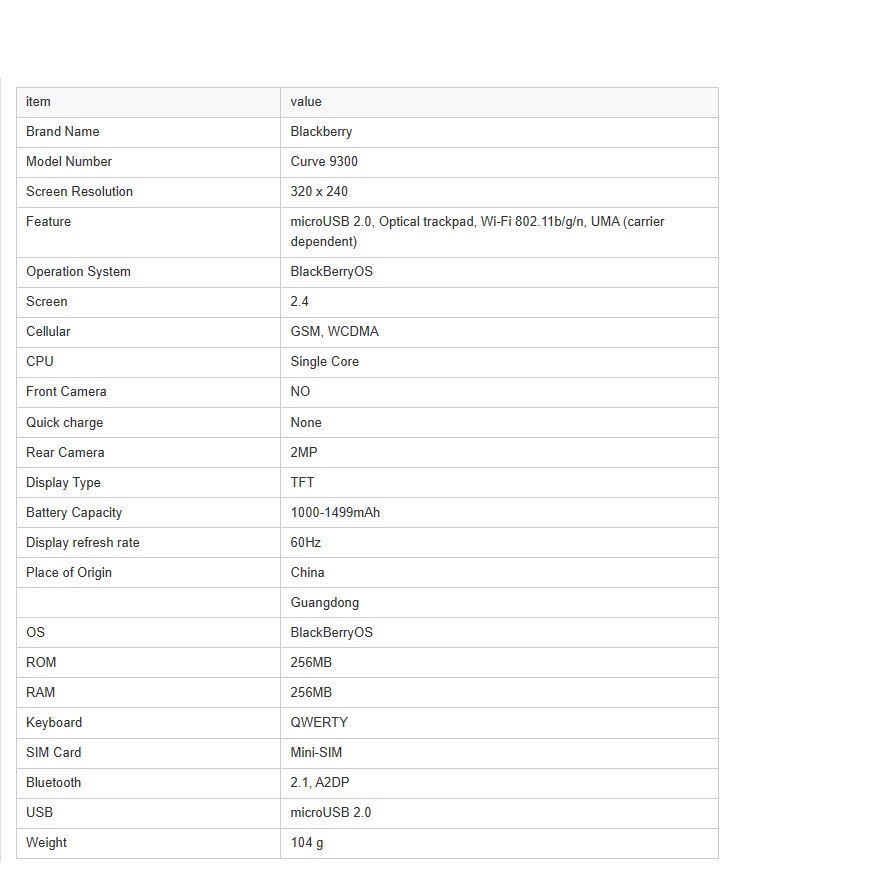
Task: Select the Guangdong origin value cell
Action: pos(499,603)
